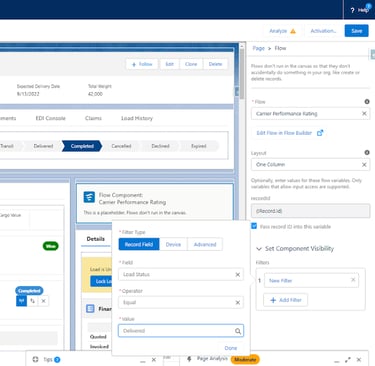
Task: Click the recordId input field
Action: pyautogui.click(x=310, y=211)
